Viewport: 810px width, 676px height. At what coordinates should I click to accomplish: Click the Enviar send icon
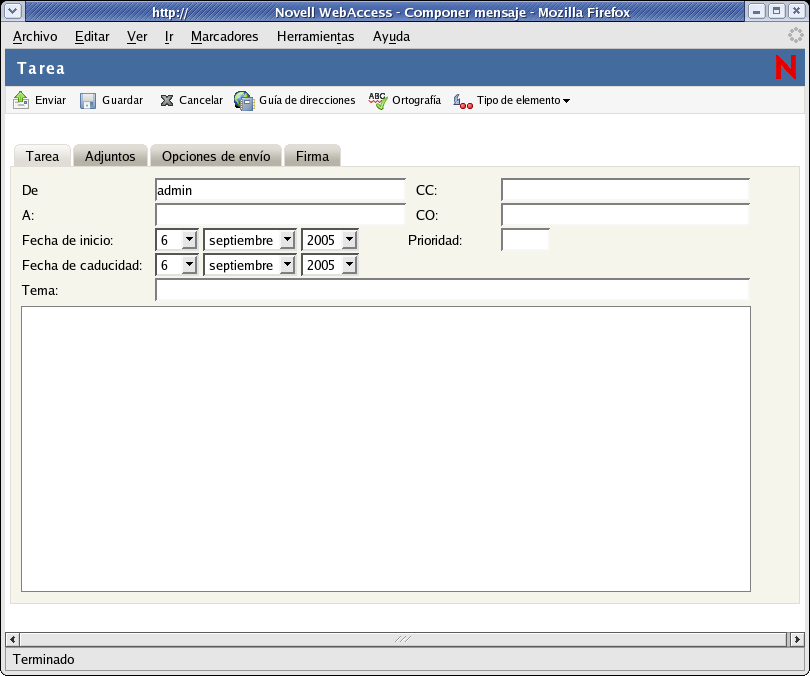[x=21, y=100]
